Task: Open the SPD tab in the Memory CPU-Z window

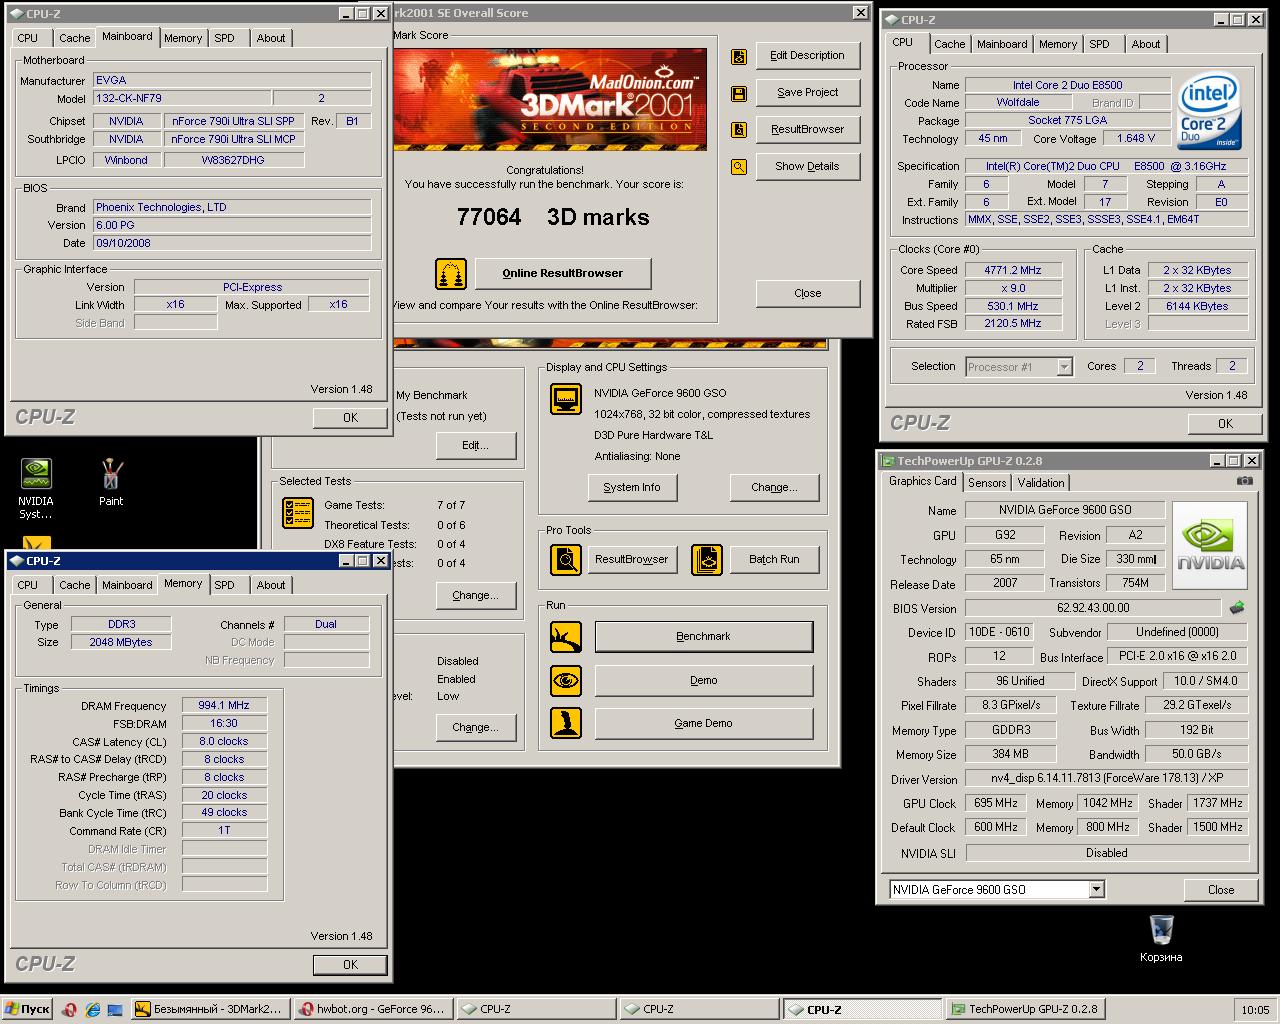Action: pos(225,585)
